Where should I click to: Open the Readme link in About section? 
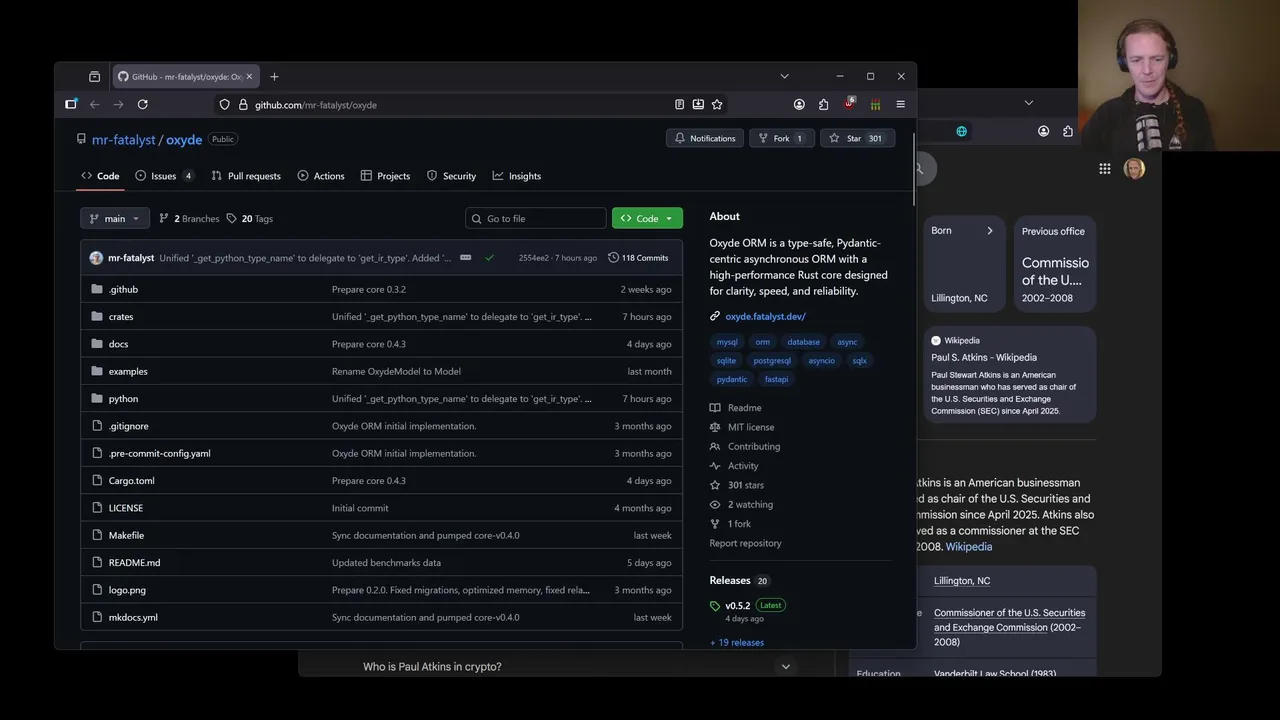[x=744, y=408]
